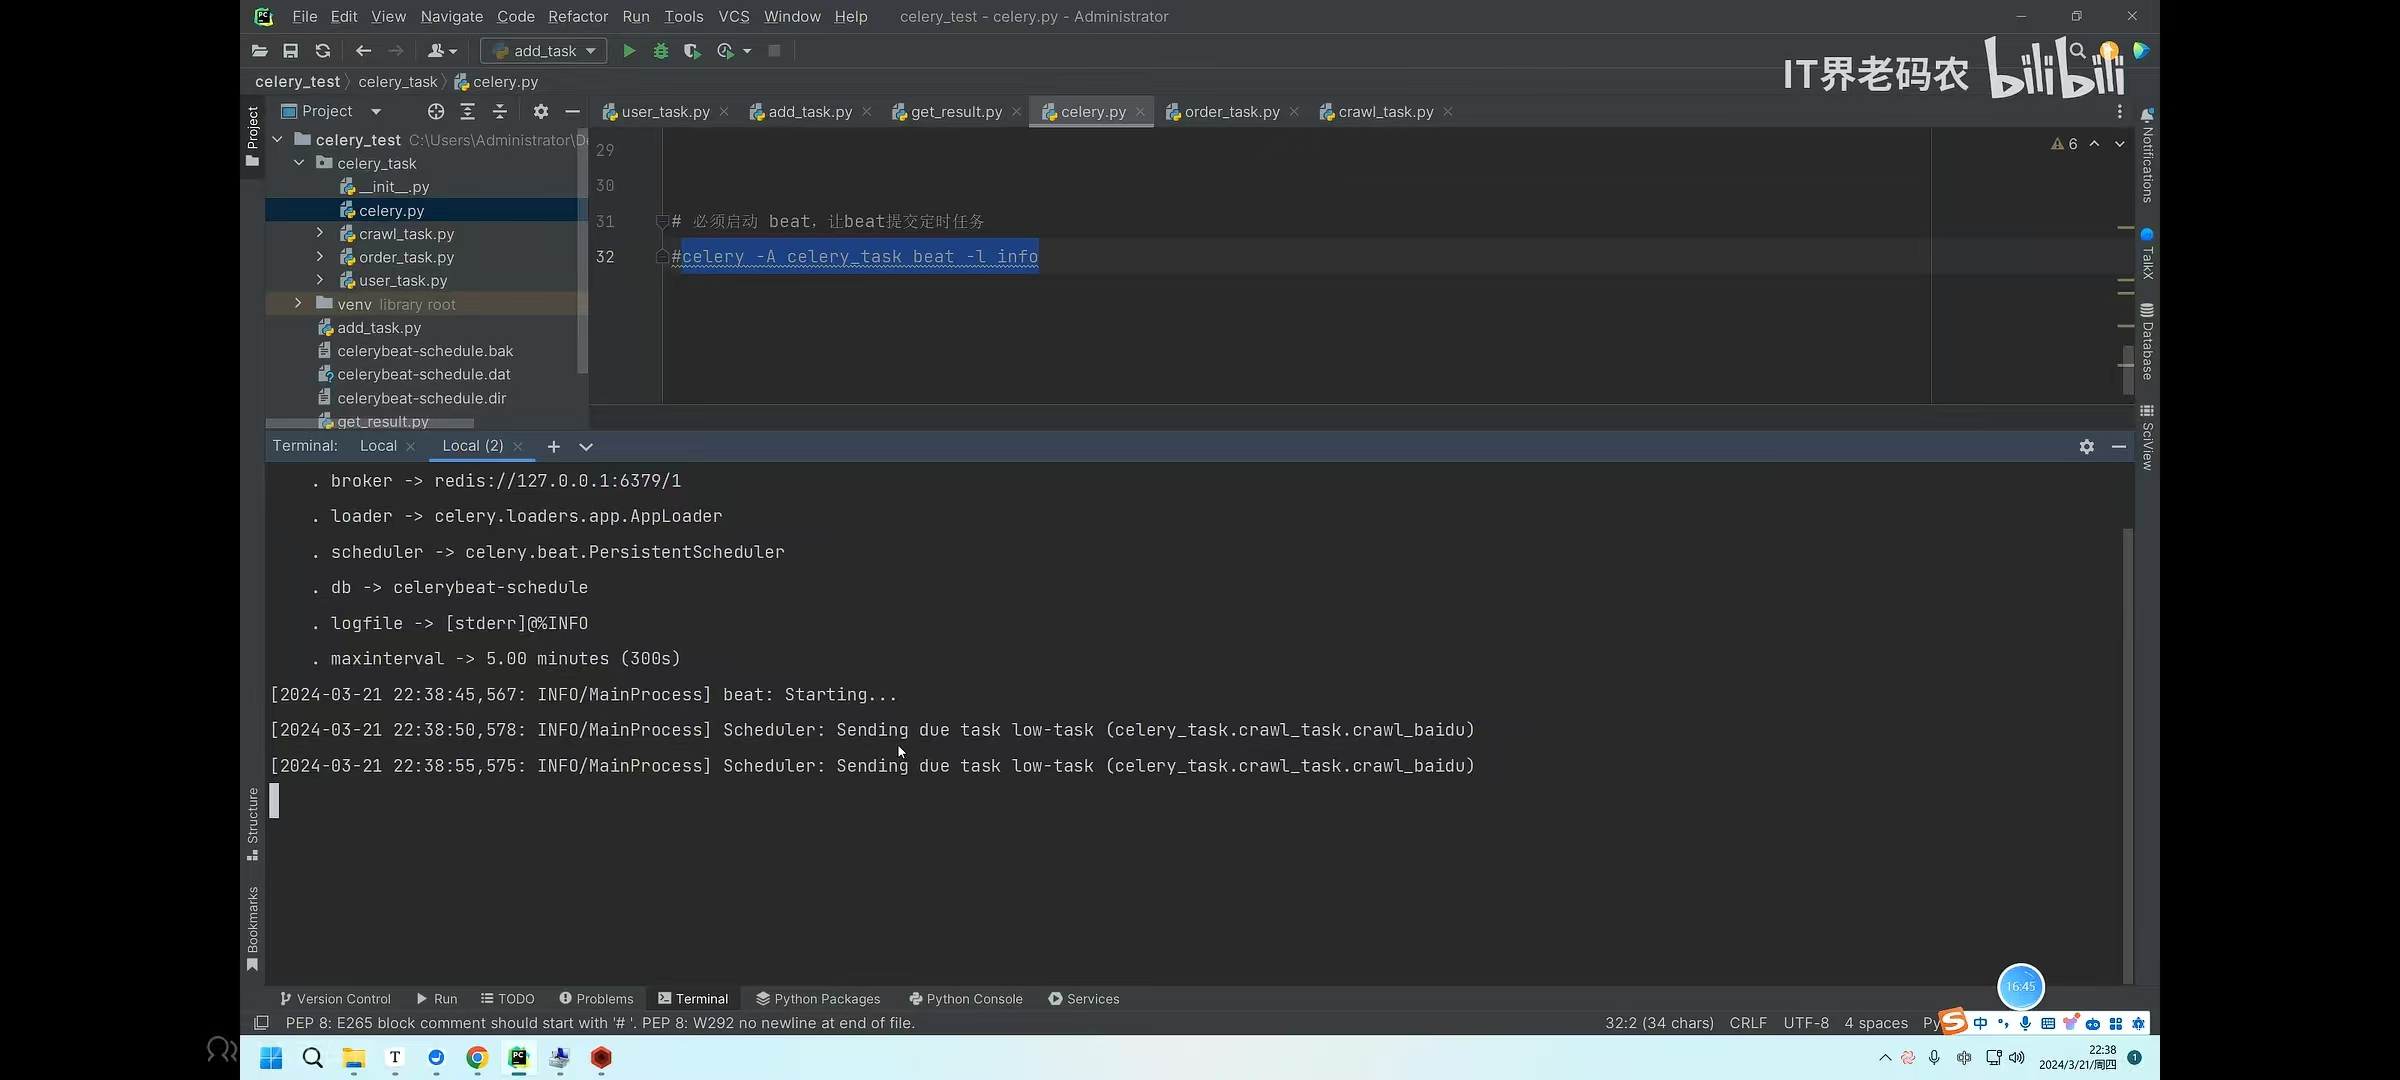Screen dimensions: 2400x1080
Task: Open the Refactor menu
Action: point(577,16)
